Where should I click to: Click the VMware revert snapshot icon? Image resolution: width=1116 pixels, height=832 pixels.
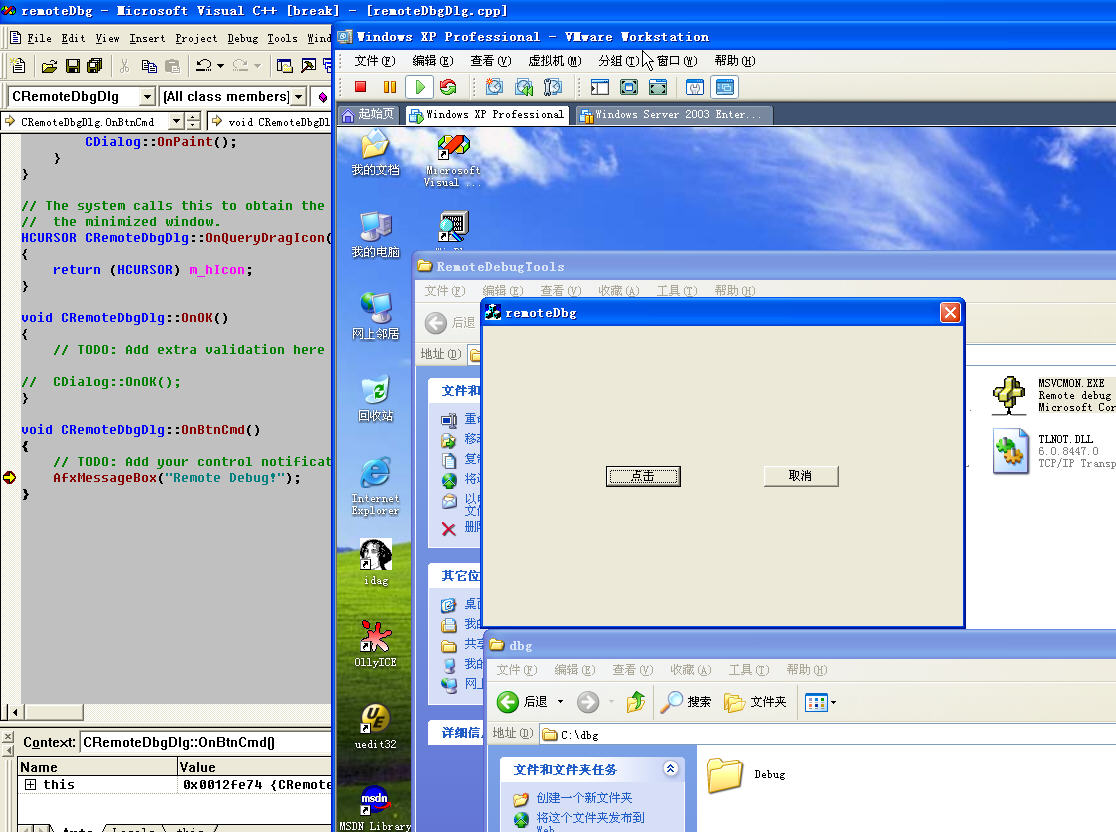(x=524, y=87)
